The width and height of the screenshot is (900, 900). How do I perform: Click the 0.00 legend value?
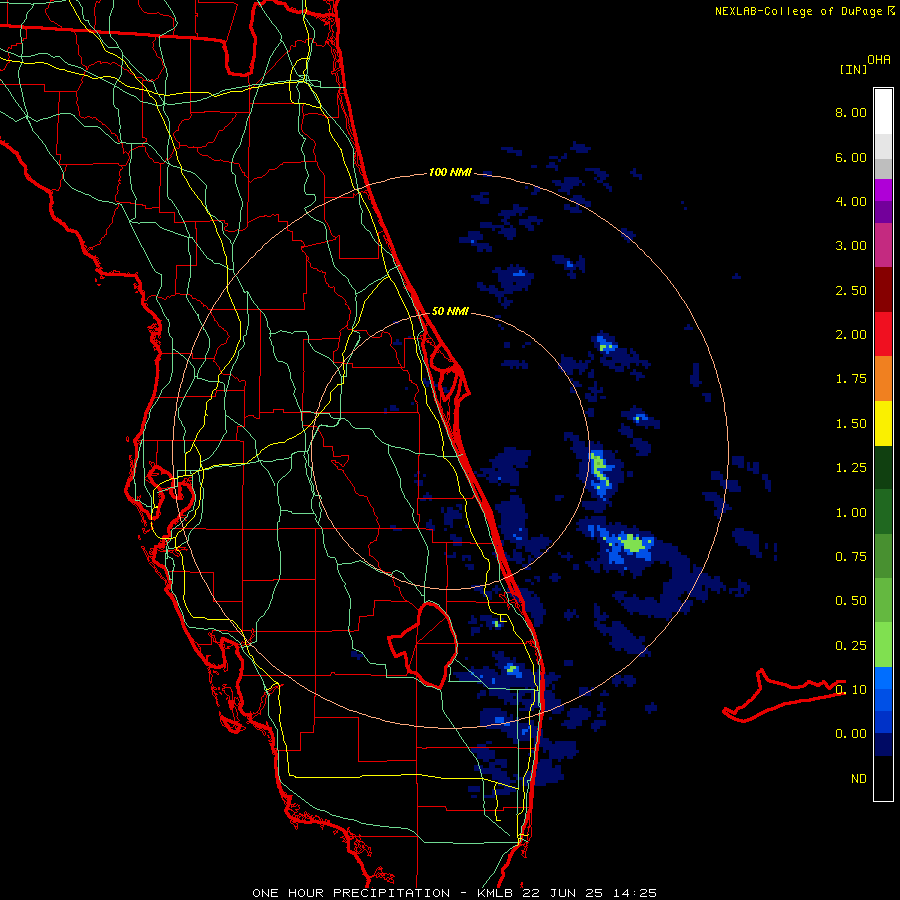click(851, 734)
